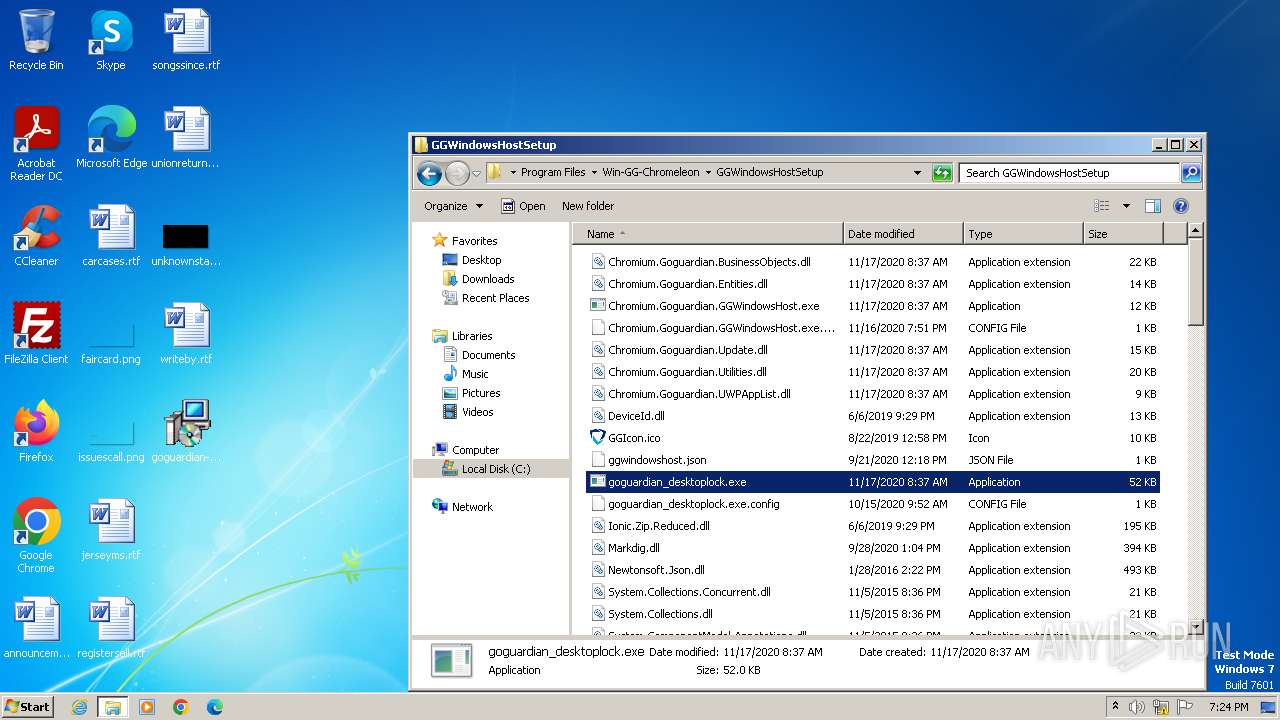Sort files by Type column
This screenshot has width=1280, height=720.
coord(1023,234)
